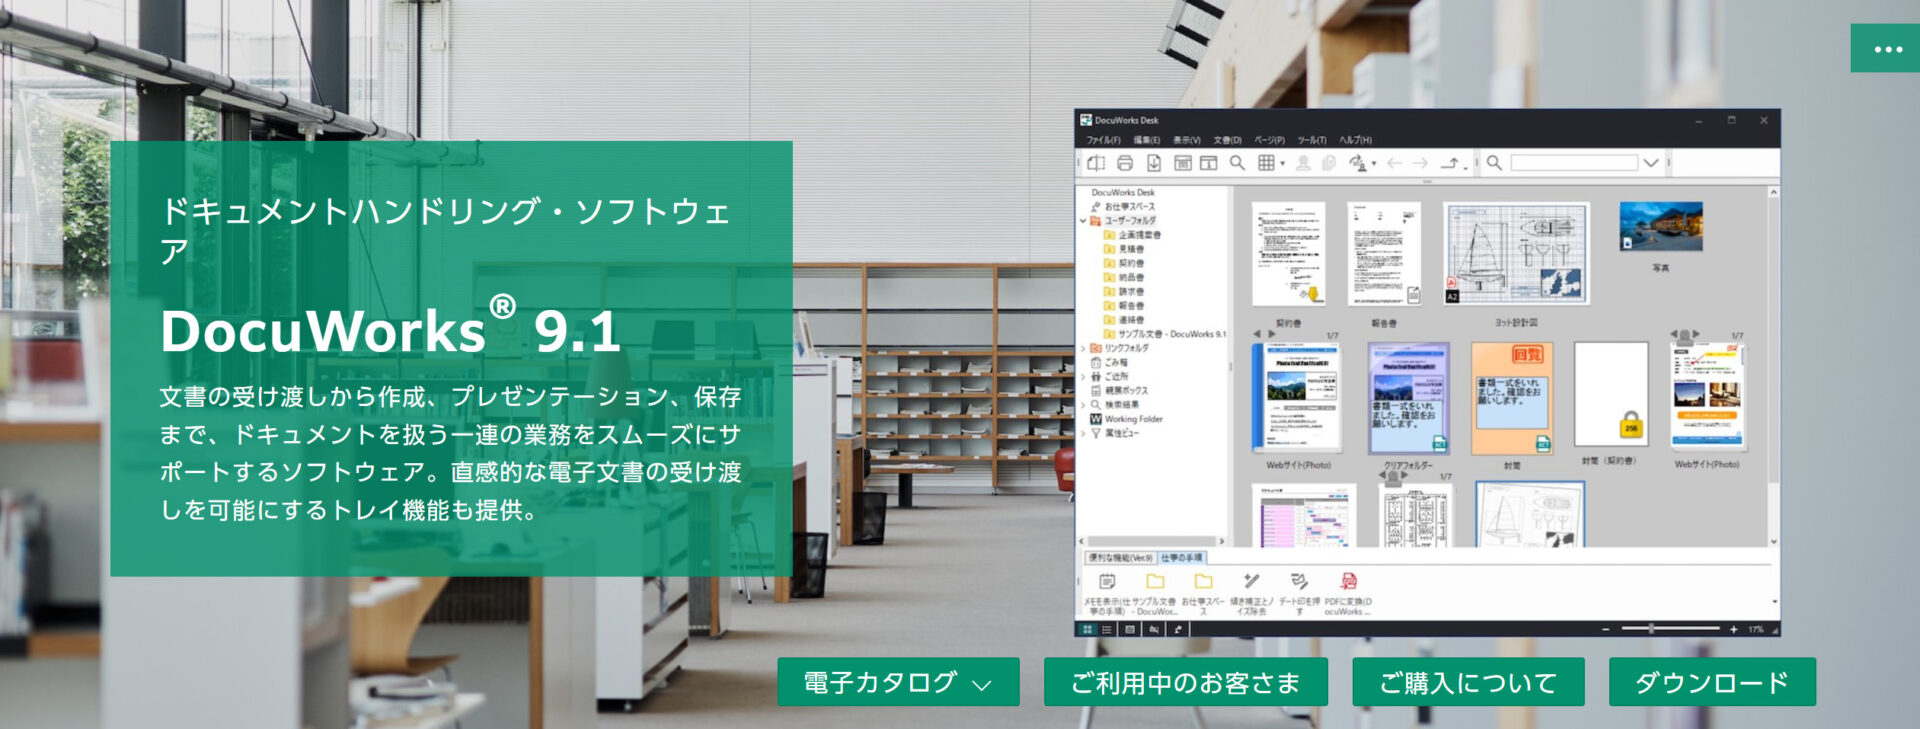
Task: Click the up-folder arrow icon
Action: [x=1450, y=163]
